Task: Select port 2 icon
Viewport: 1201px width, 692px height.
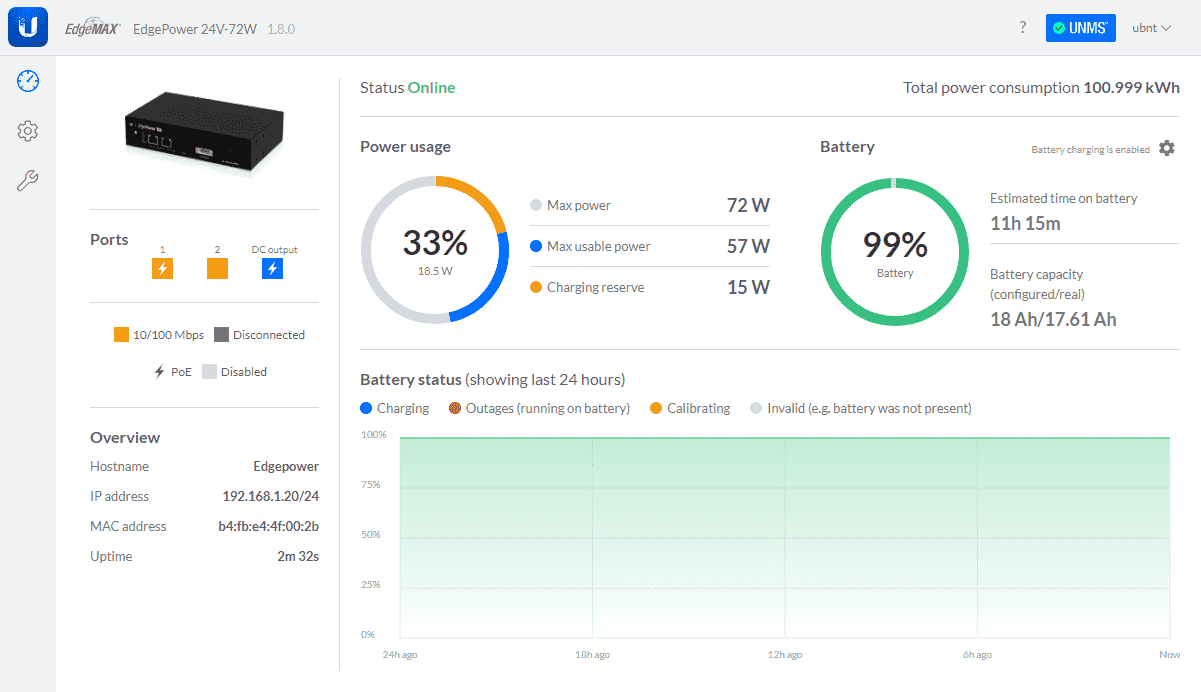Action: pos(217,268)
